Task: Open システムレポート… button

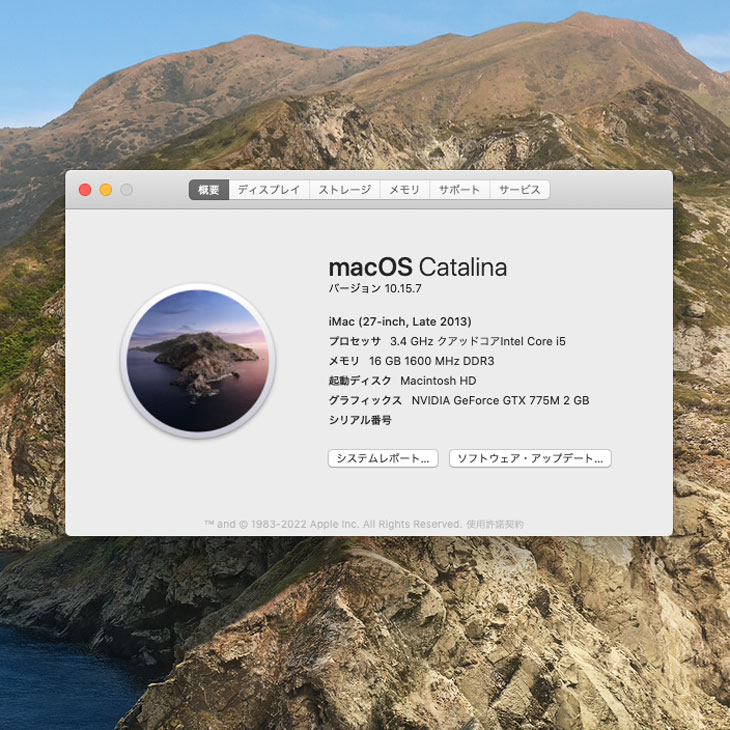Action: pos(383,459)
